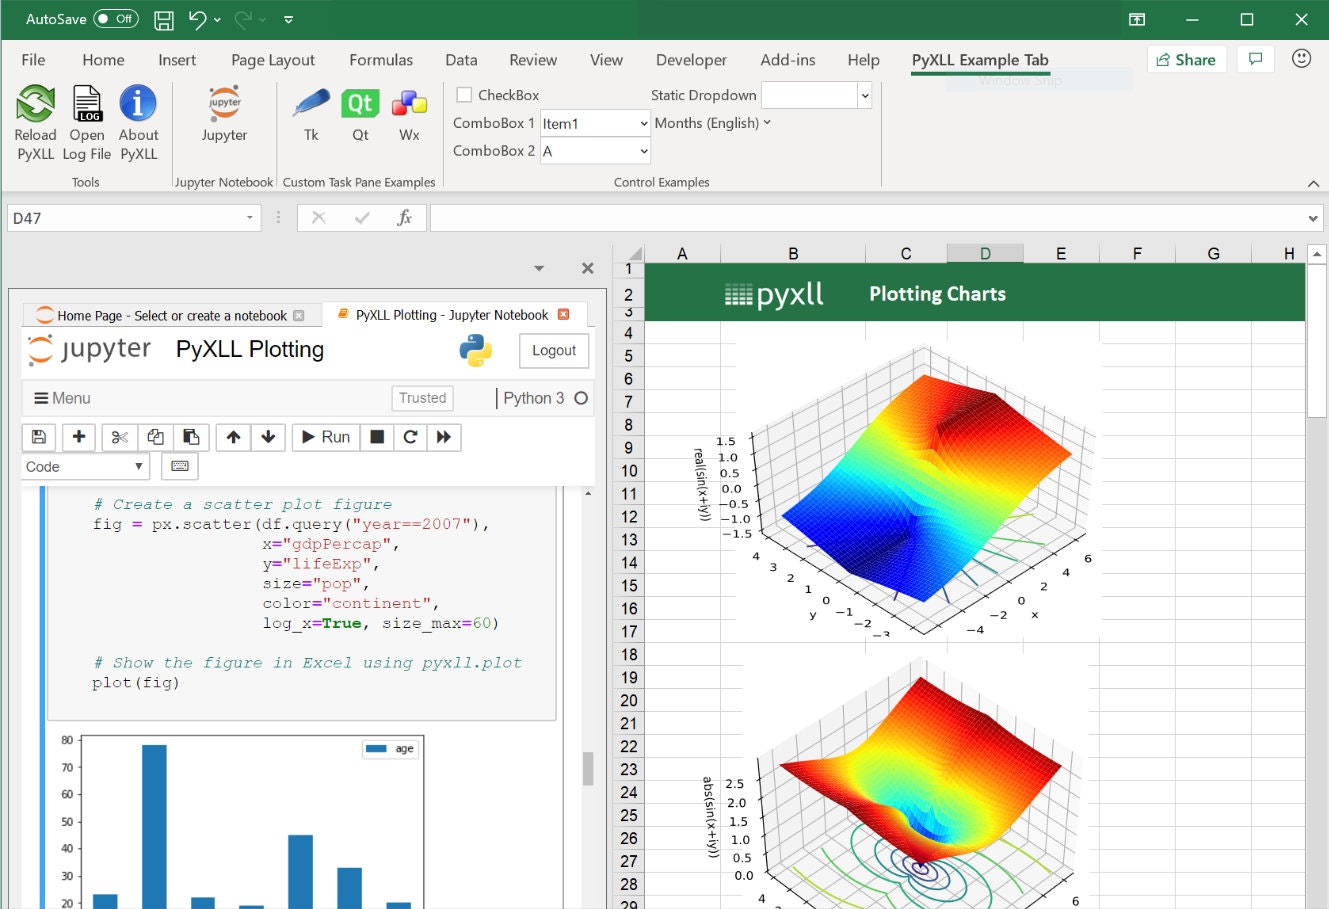Customize the Quick Access Toolbar dropdown

tap(288, 19)
